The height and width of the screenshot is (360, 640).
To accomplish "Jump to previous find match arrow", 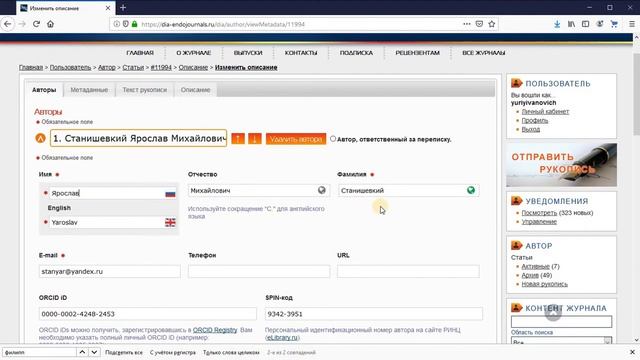I will [x=82, y=352].
